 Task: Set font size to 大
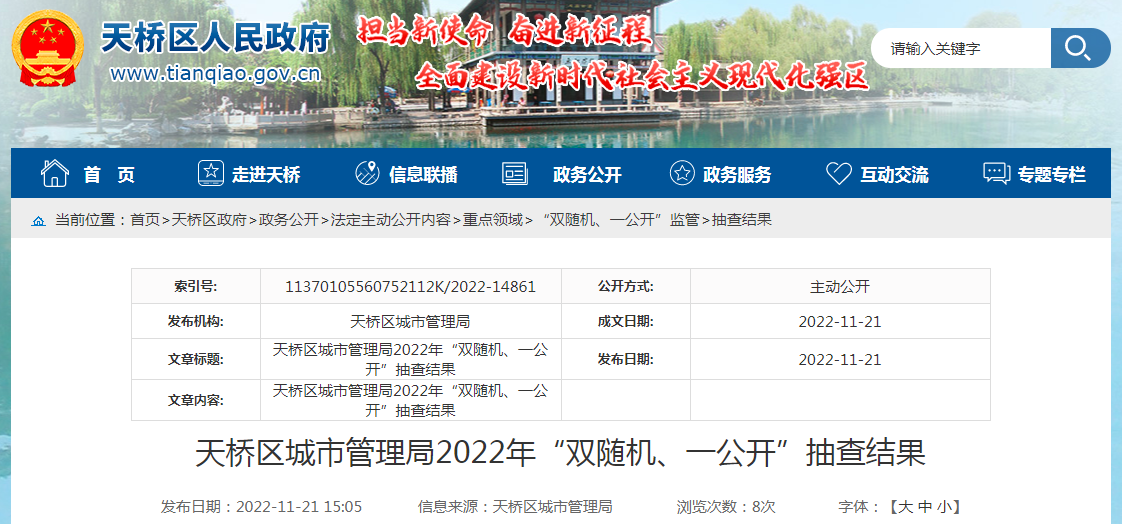[905, 507]
